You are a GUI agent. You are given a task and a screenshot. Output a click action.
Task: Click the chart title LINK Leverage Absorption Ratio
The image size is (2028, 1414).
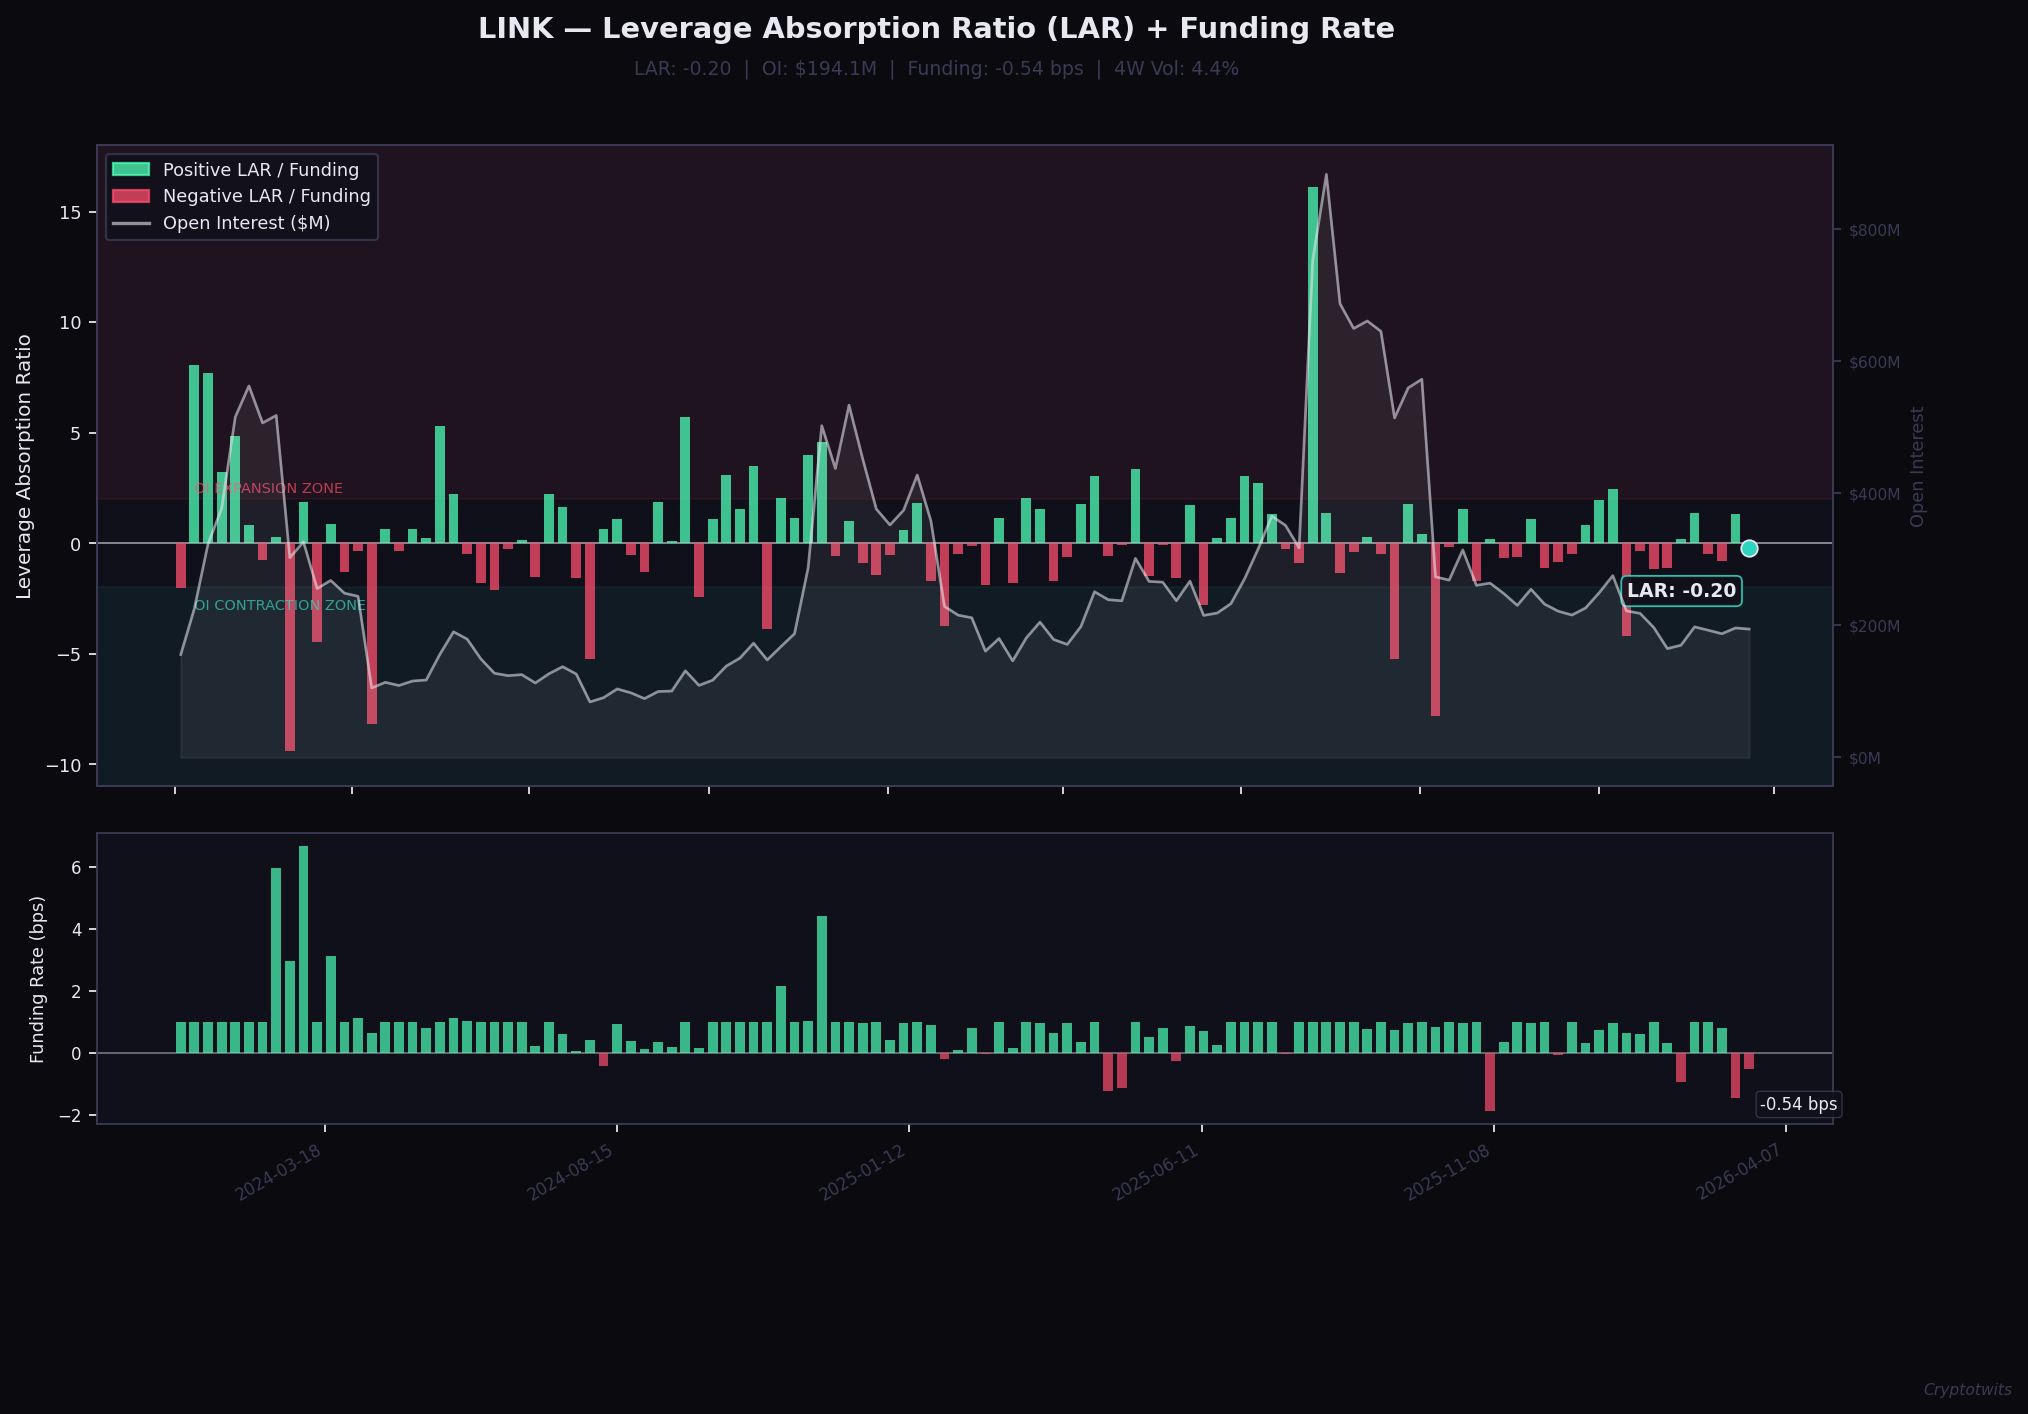tap(936, 29)
